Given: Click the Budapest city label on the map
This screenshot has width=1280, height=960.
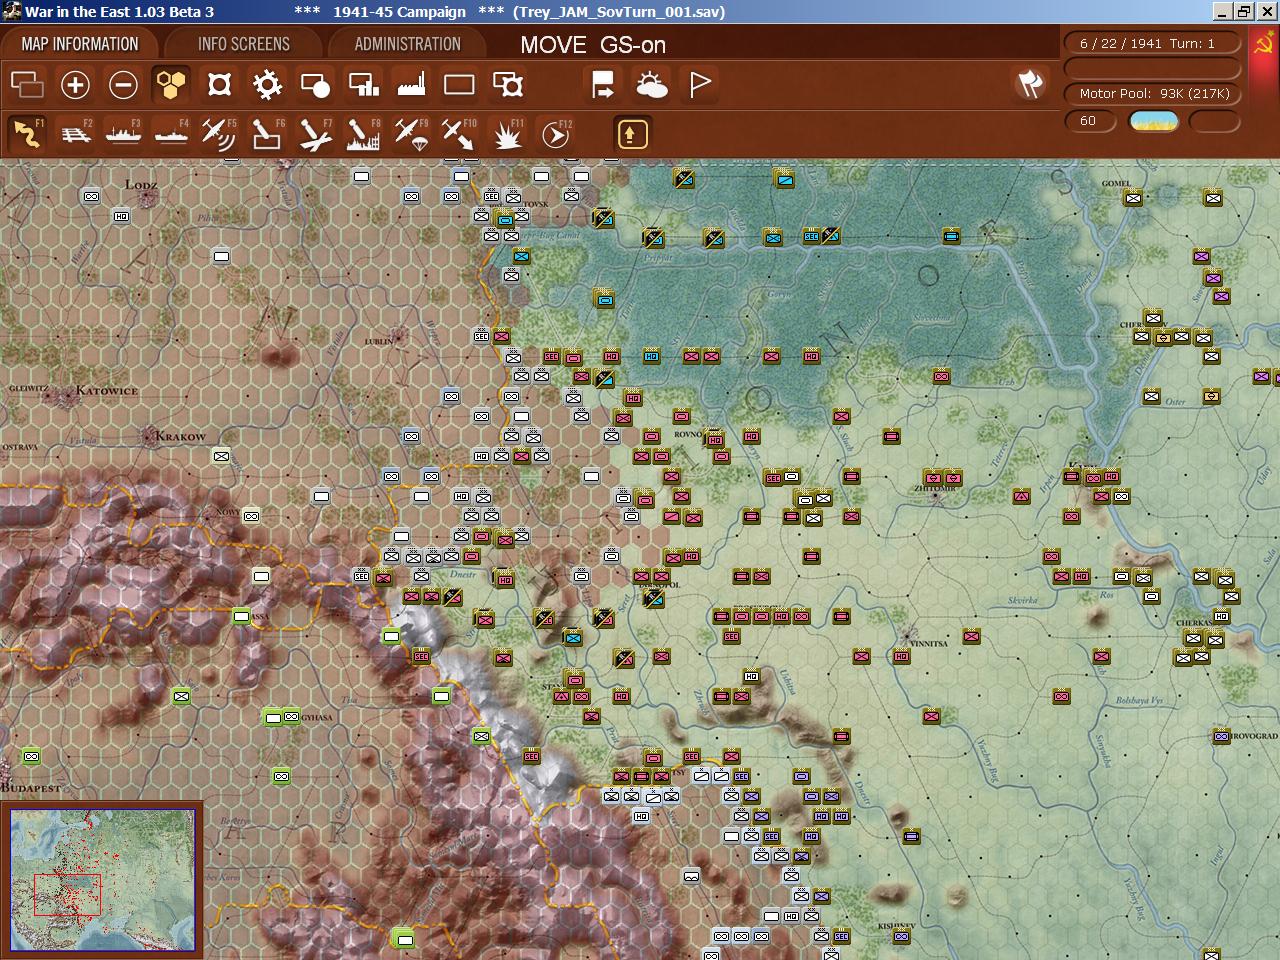Looking at the screenshot, I should [x=30, y=788].
